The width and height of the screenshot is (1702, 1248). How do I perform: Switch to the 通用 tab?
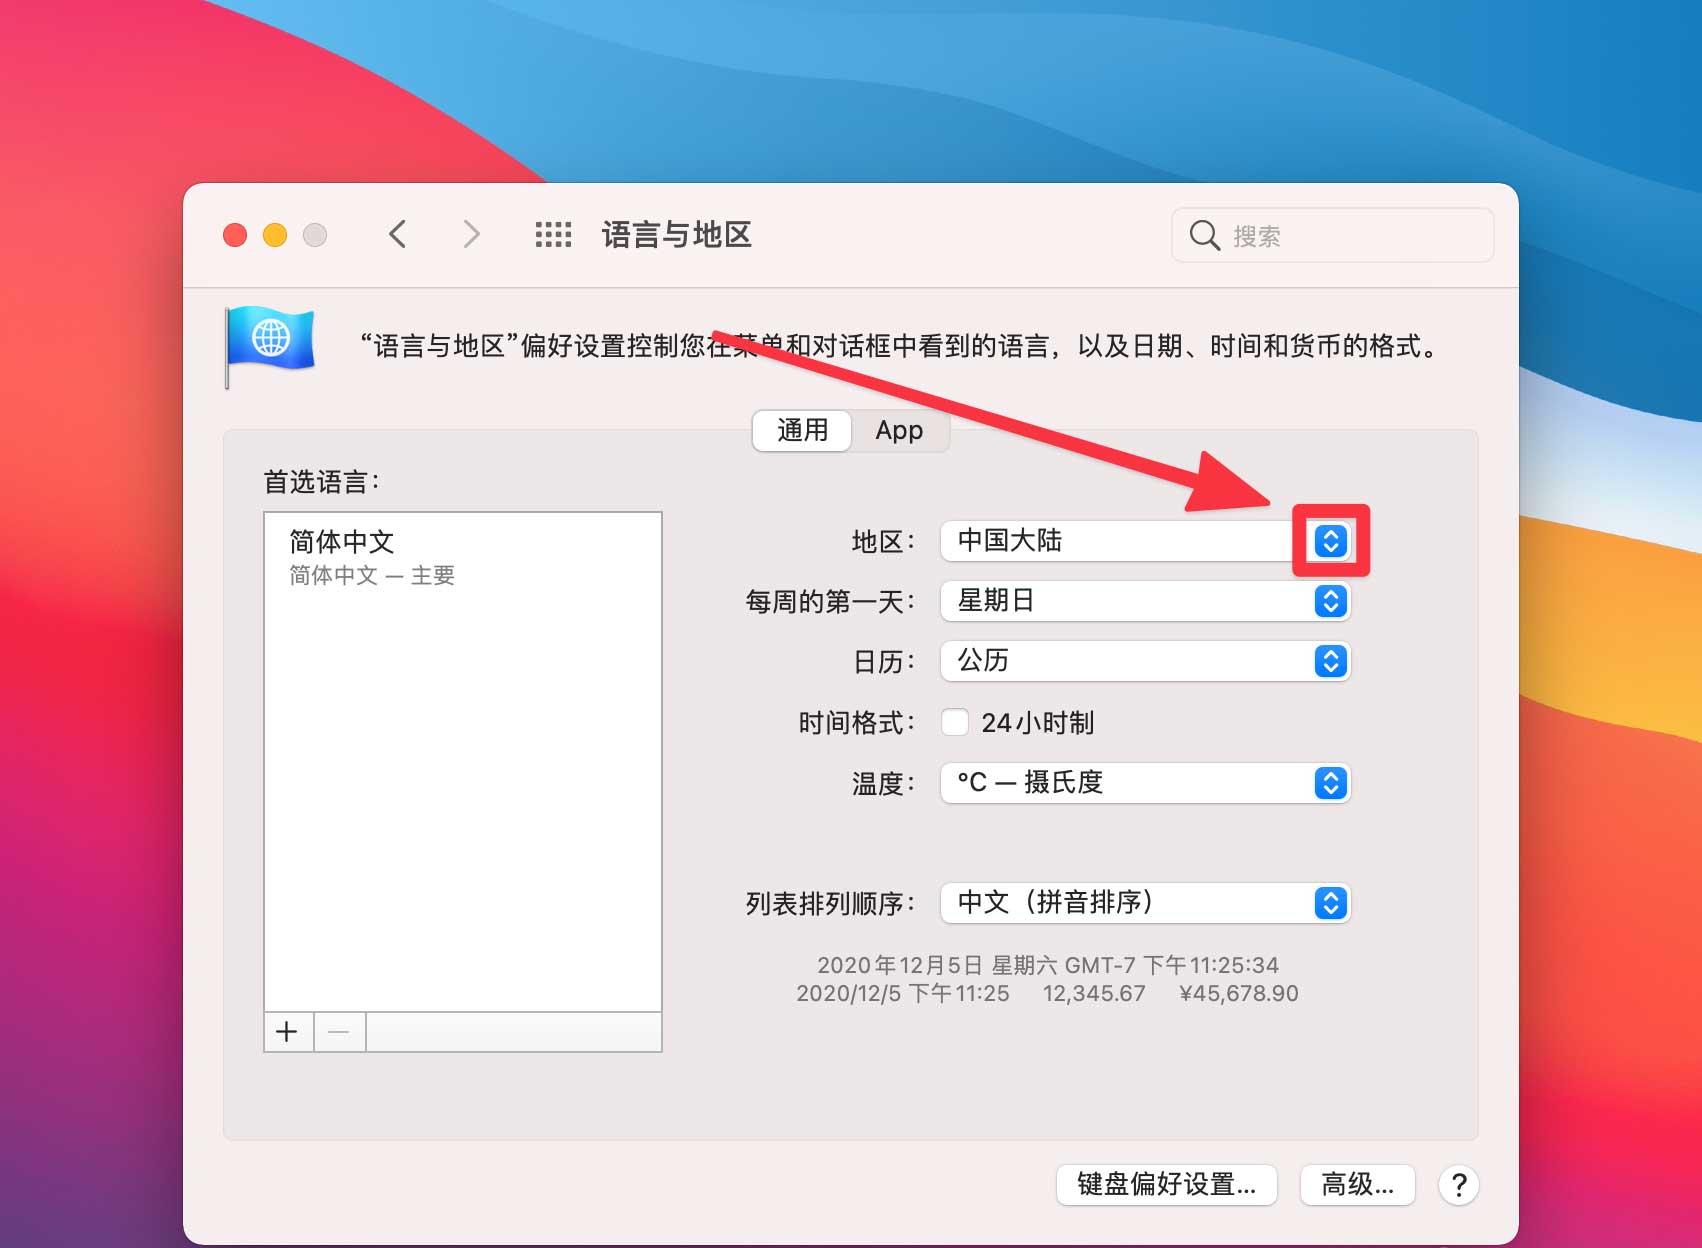click(x=801, y=430)
